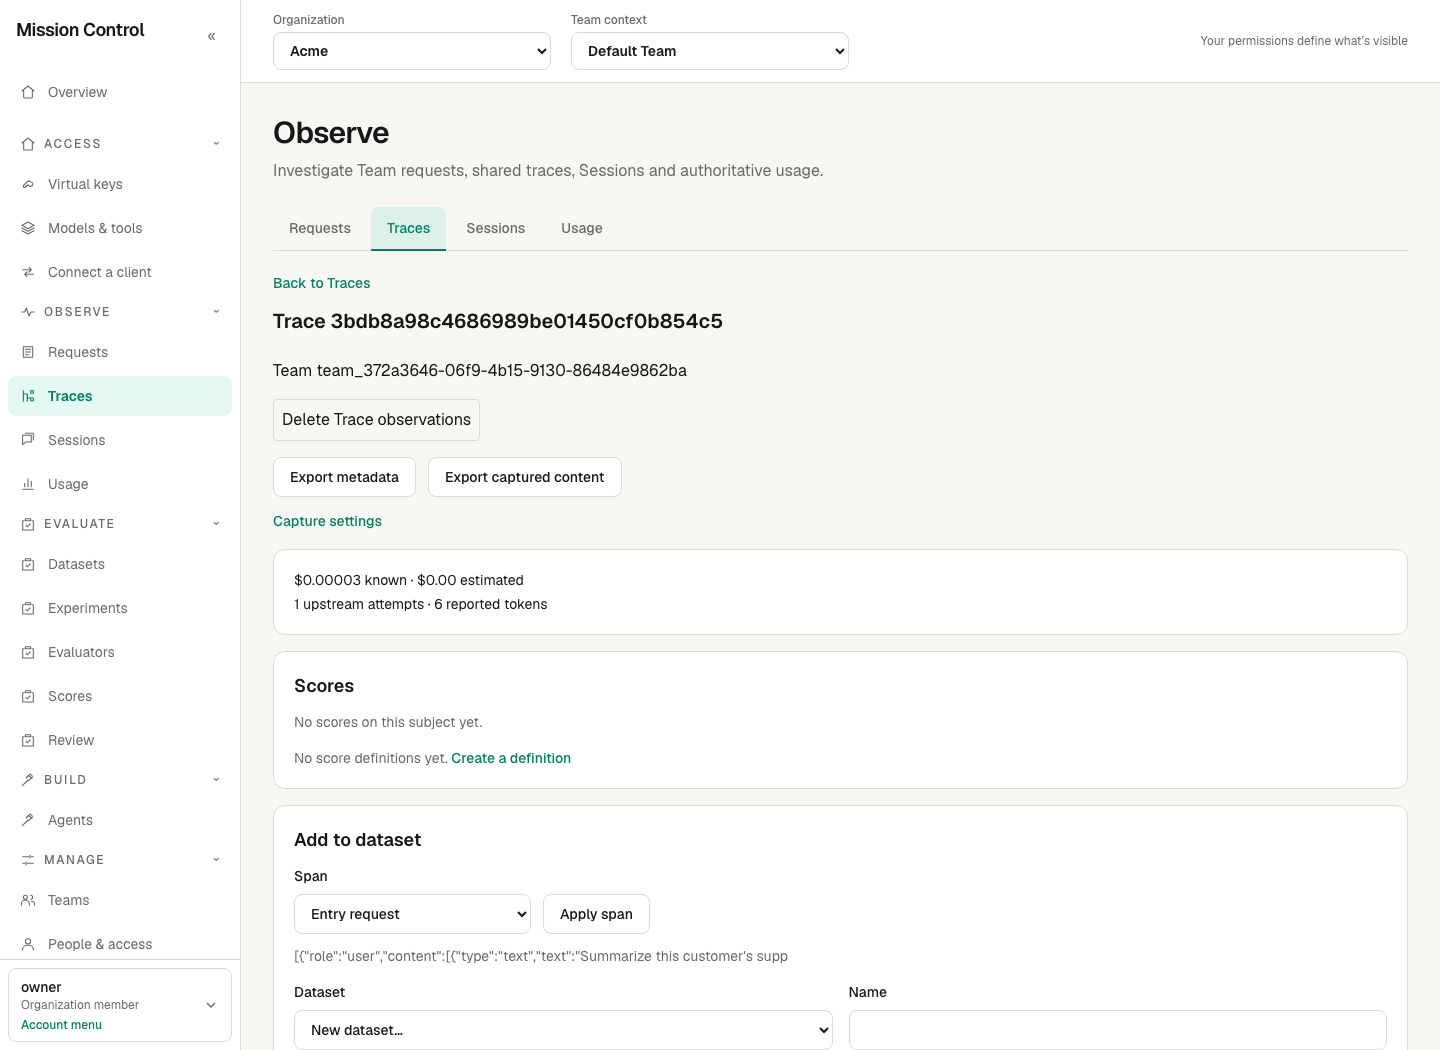1440x1050 pixels.
Task: Open the Team context dropdown
Action: click(710, 51)
